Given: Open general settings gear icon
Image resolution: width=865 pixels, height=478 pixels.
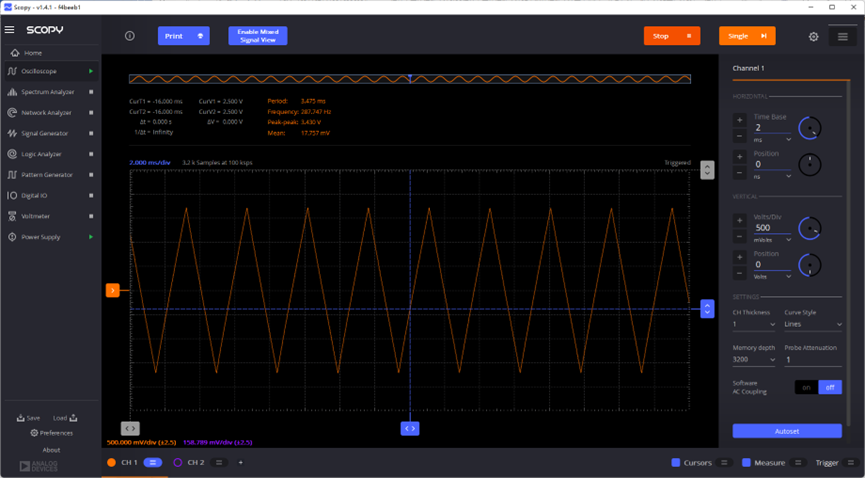Looking at the screenshot, I should pos(814,36).
